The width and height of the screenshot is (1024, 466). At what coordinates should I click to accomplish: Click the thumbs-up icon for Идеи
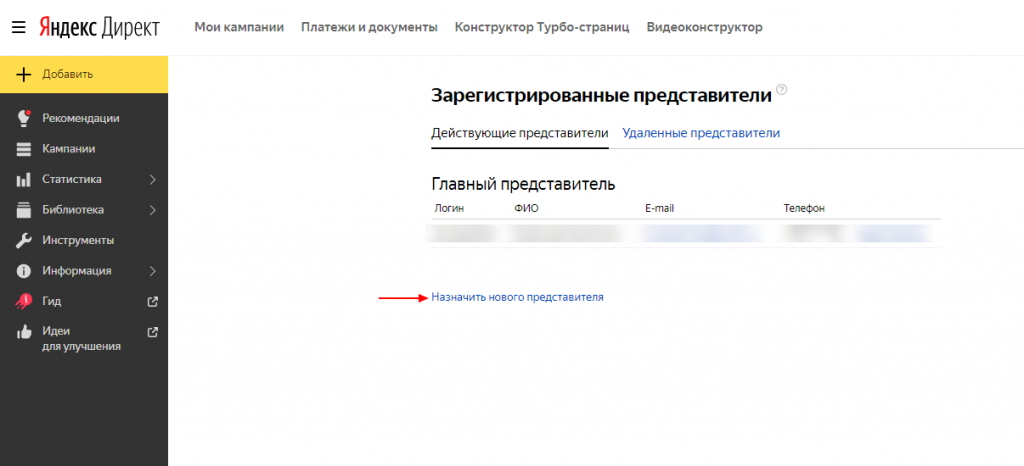coord(24,332)
